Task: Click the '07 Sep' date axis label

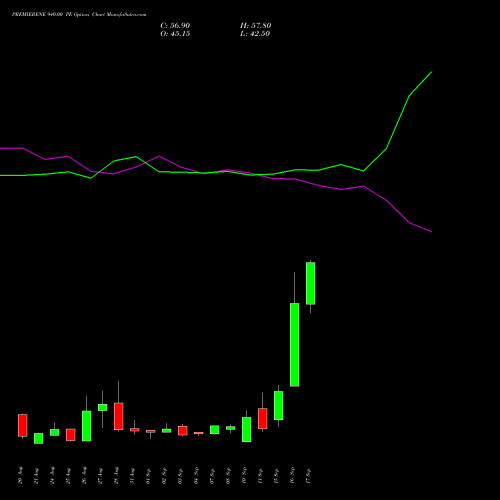Action: pos(212,476)
